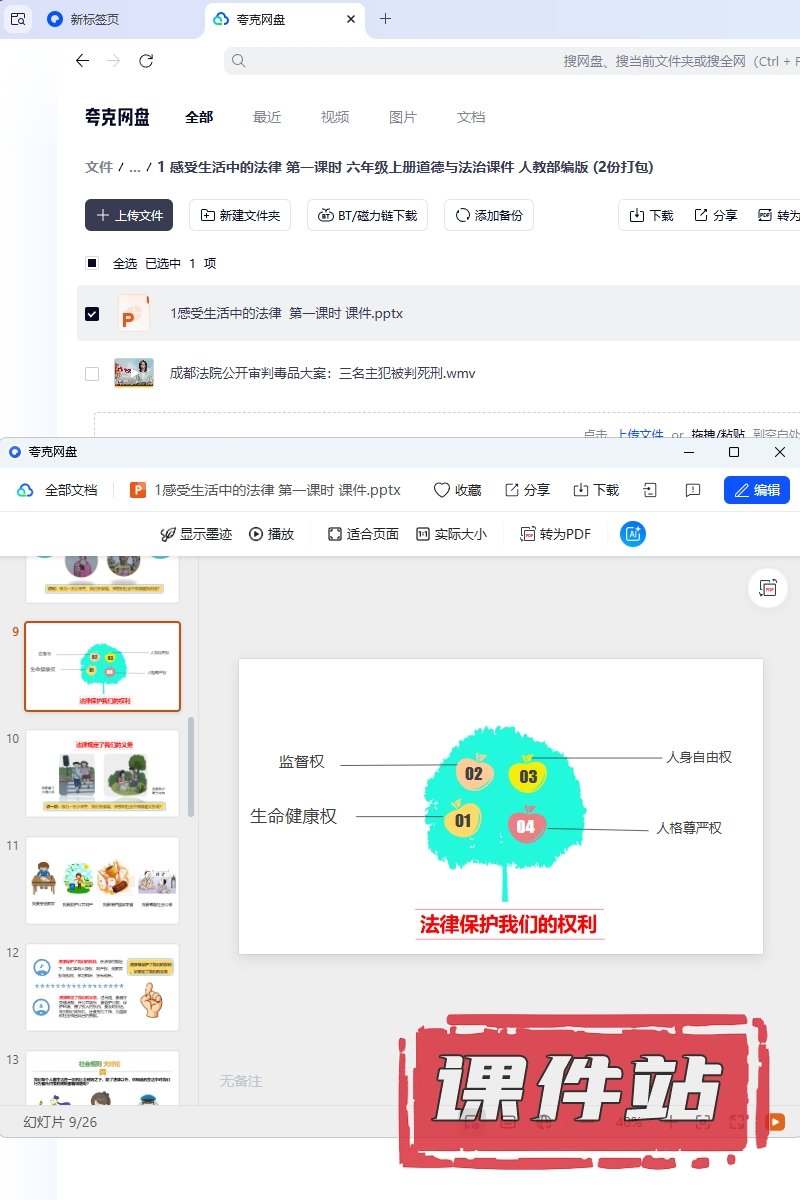This screenshot has height=1200, width=800.
Task: Select slide 10 thumbnail
Action: (102, 774)
